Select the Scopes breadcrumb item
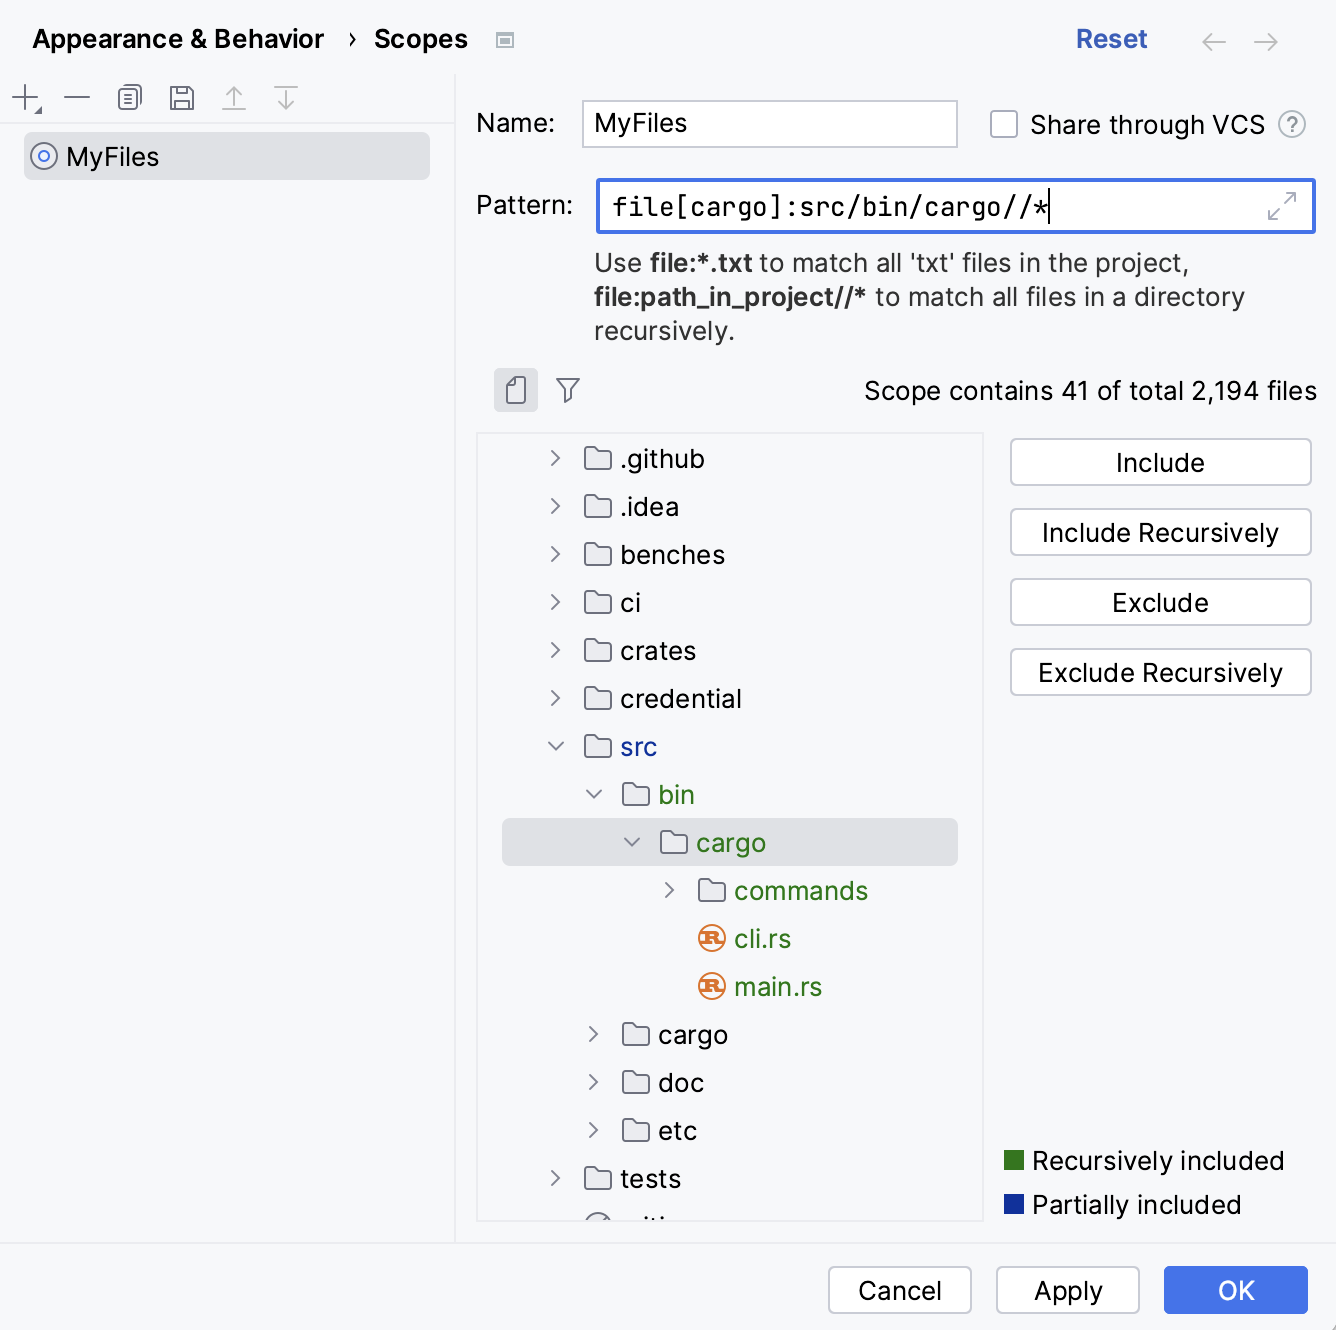 420,39
